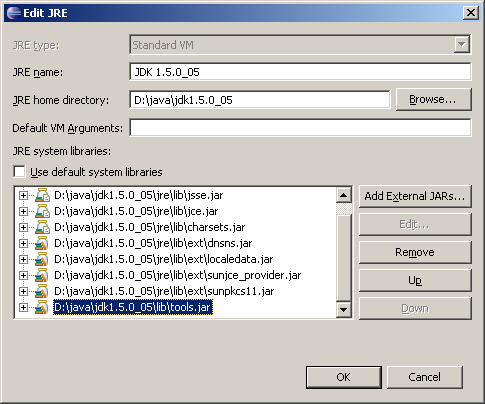This screenshot has height=404, width=485.
Task: Click the jar icon beside sunpkcs11.jar
Action: pyautogui.click(x=42, y=291)
